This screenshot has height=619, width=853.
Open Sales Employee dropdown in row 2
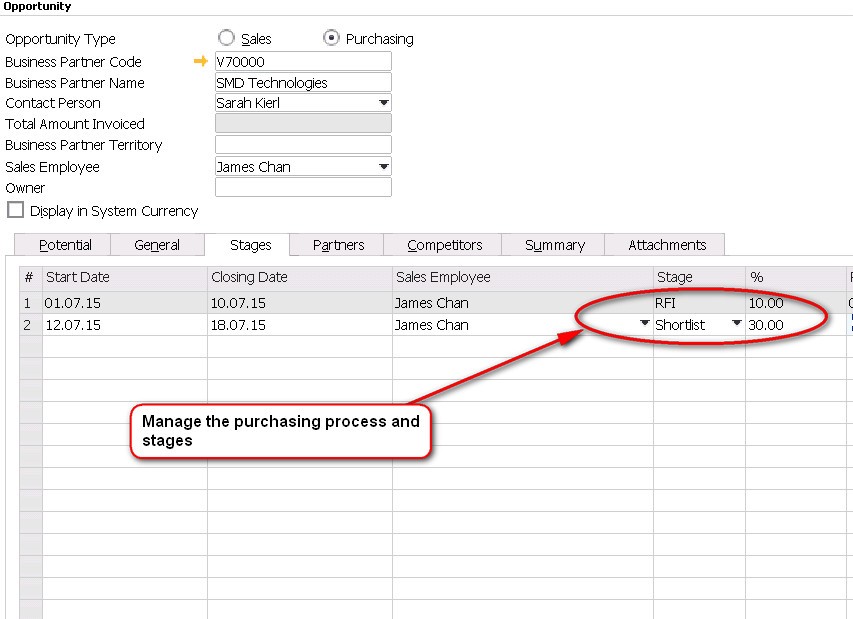coord(644,324)
